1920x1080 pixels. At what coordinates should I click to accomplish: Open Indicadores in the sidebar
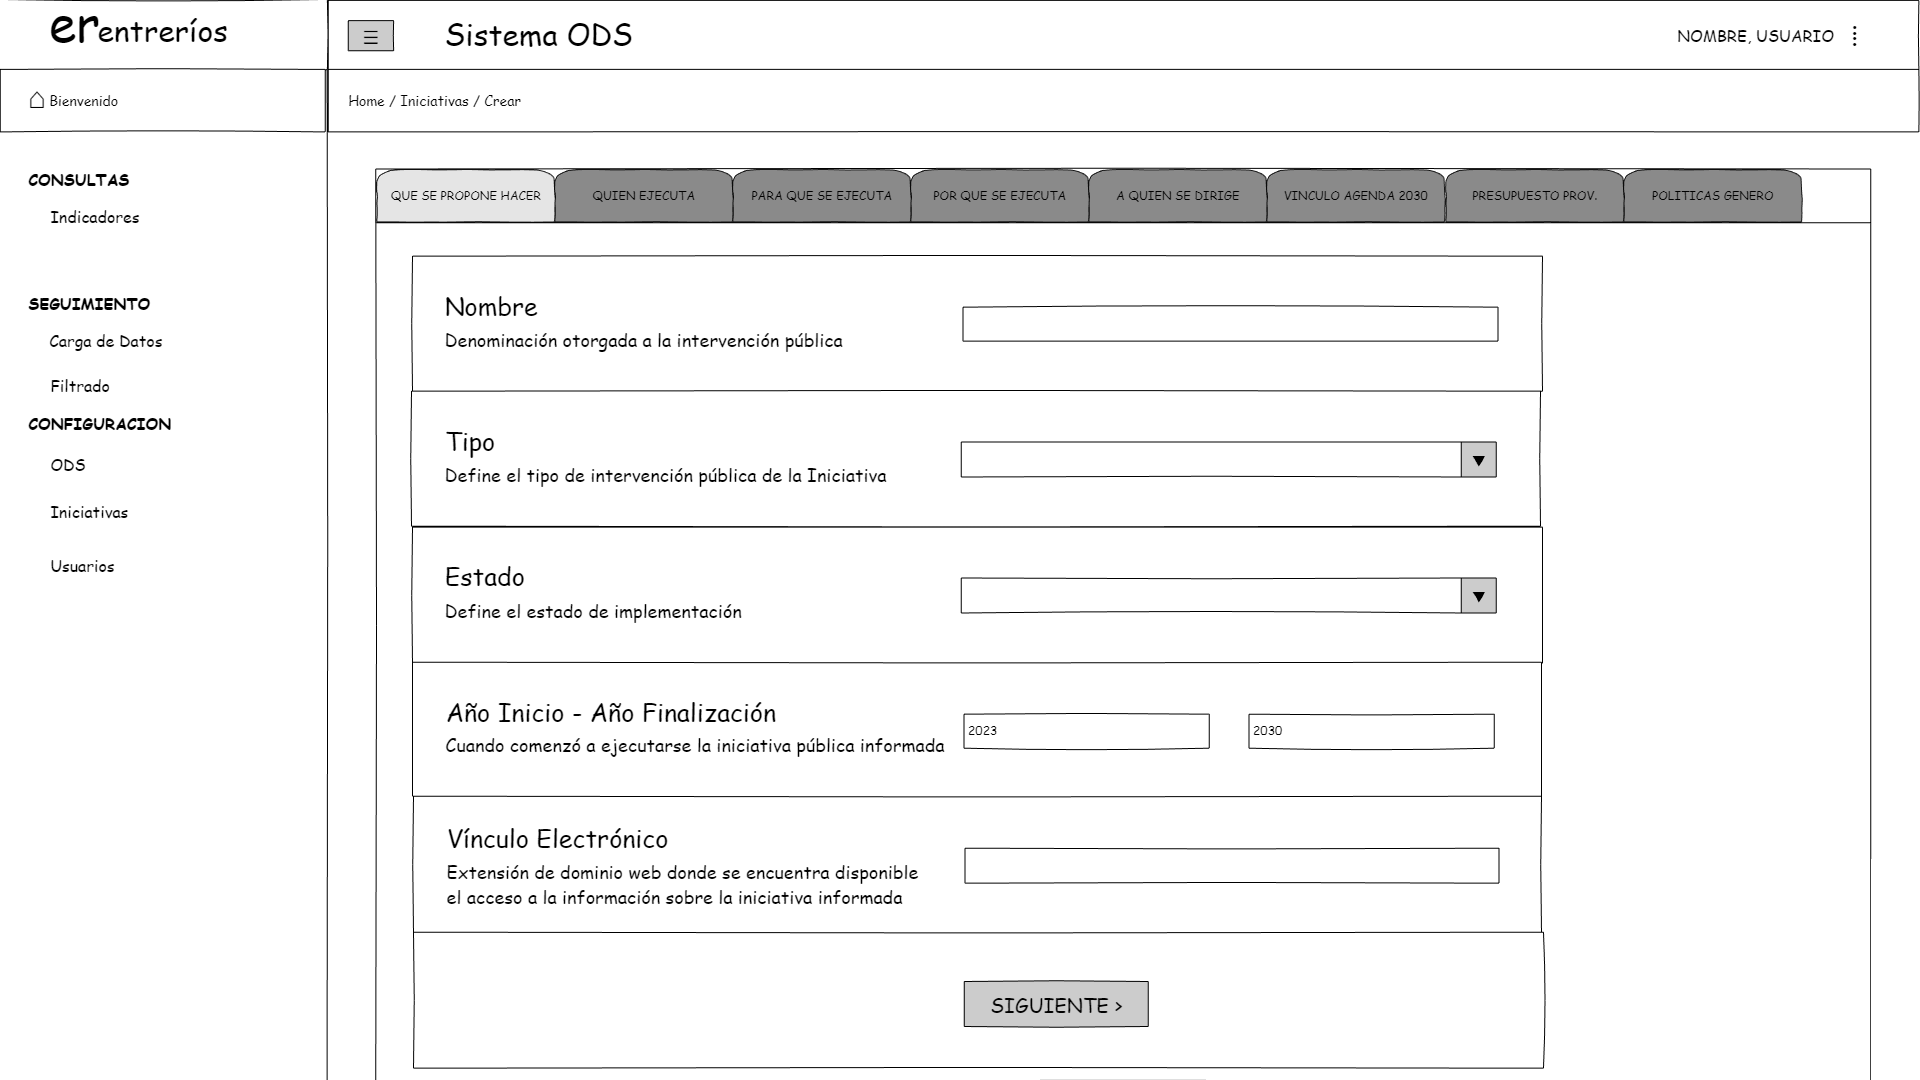click(x=95, y=218)
